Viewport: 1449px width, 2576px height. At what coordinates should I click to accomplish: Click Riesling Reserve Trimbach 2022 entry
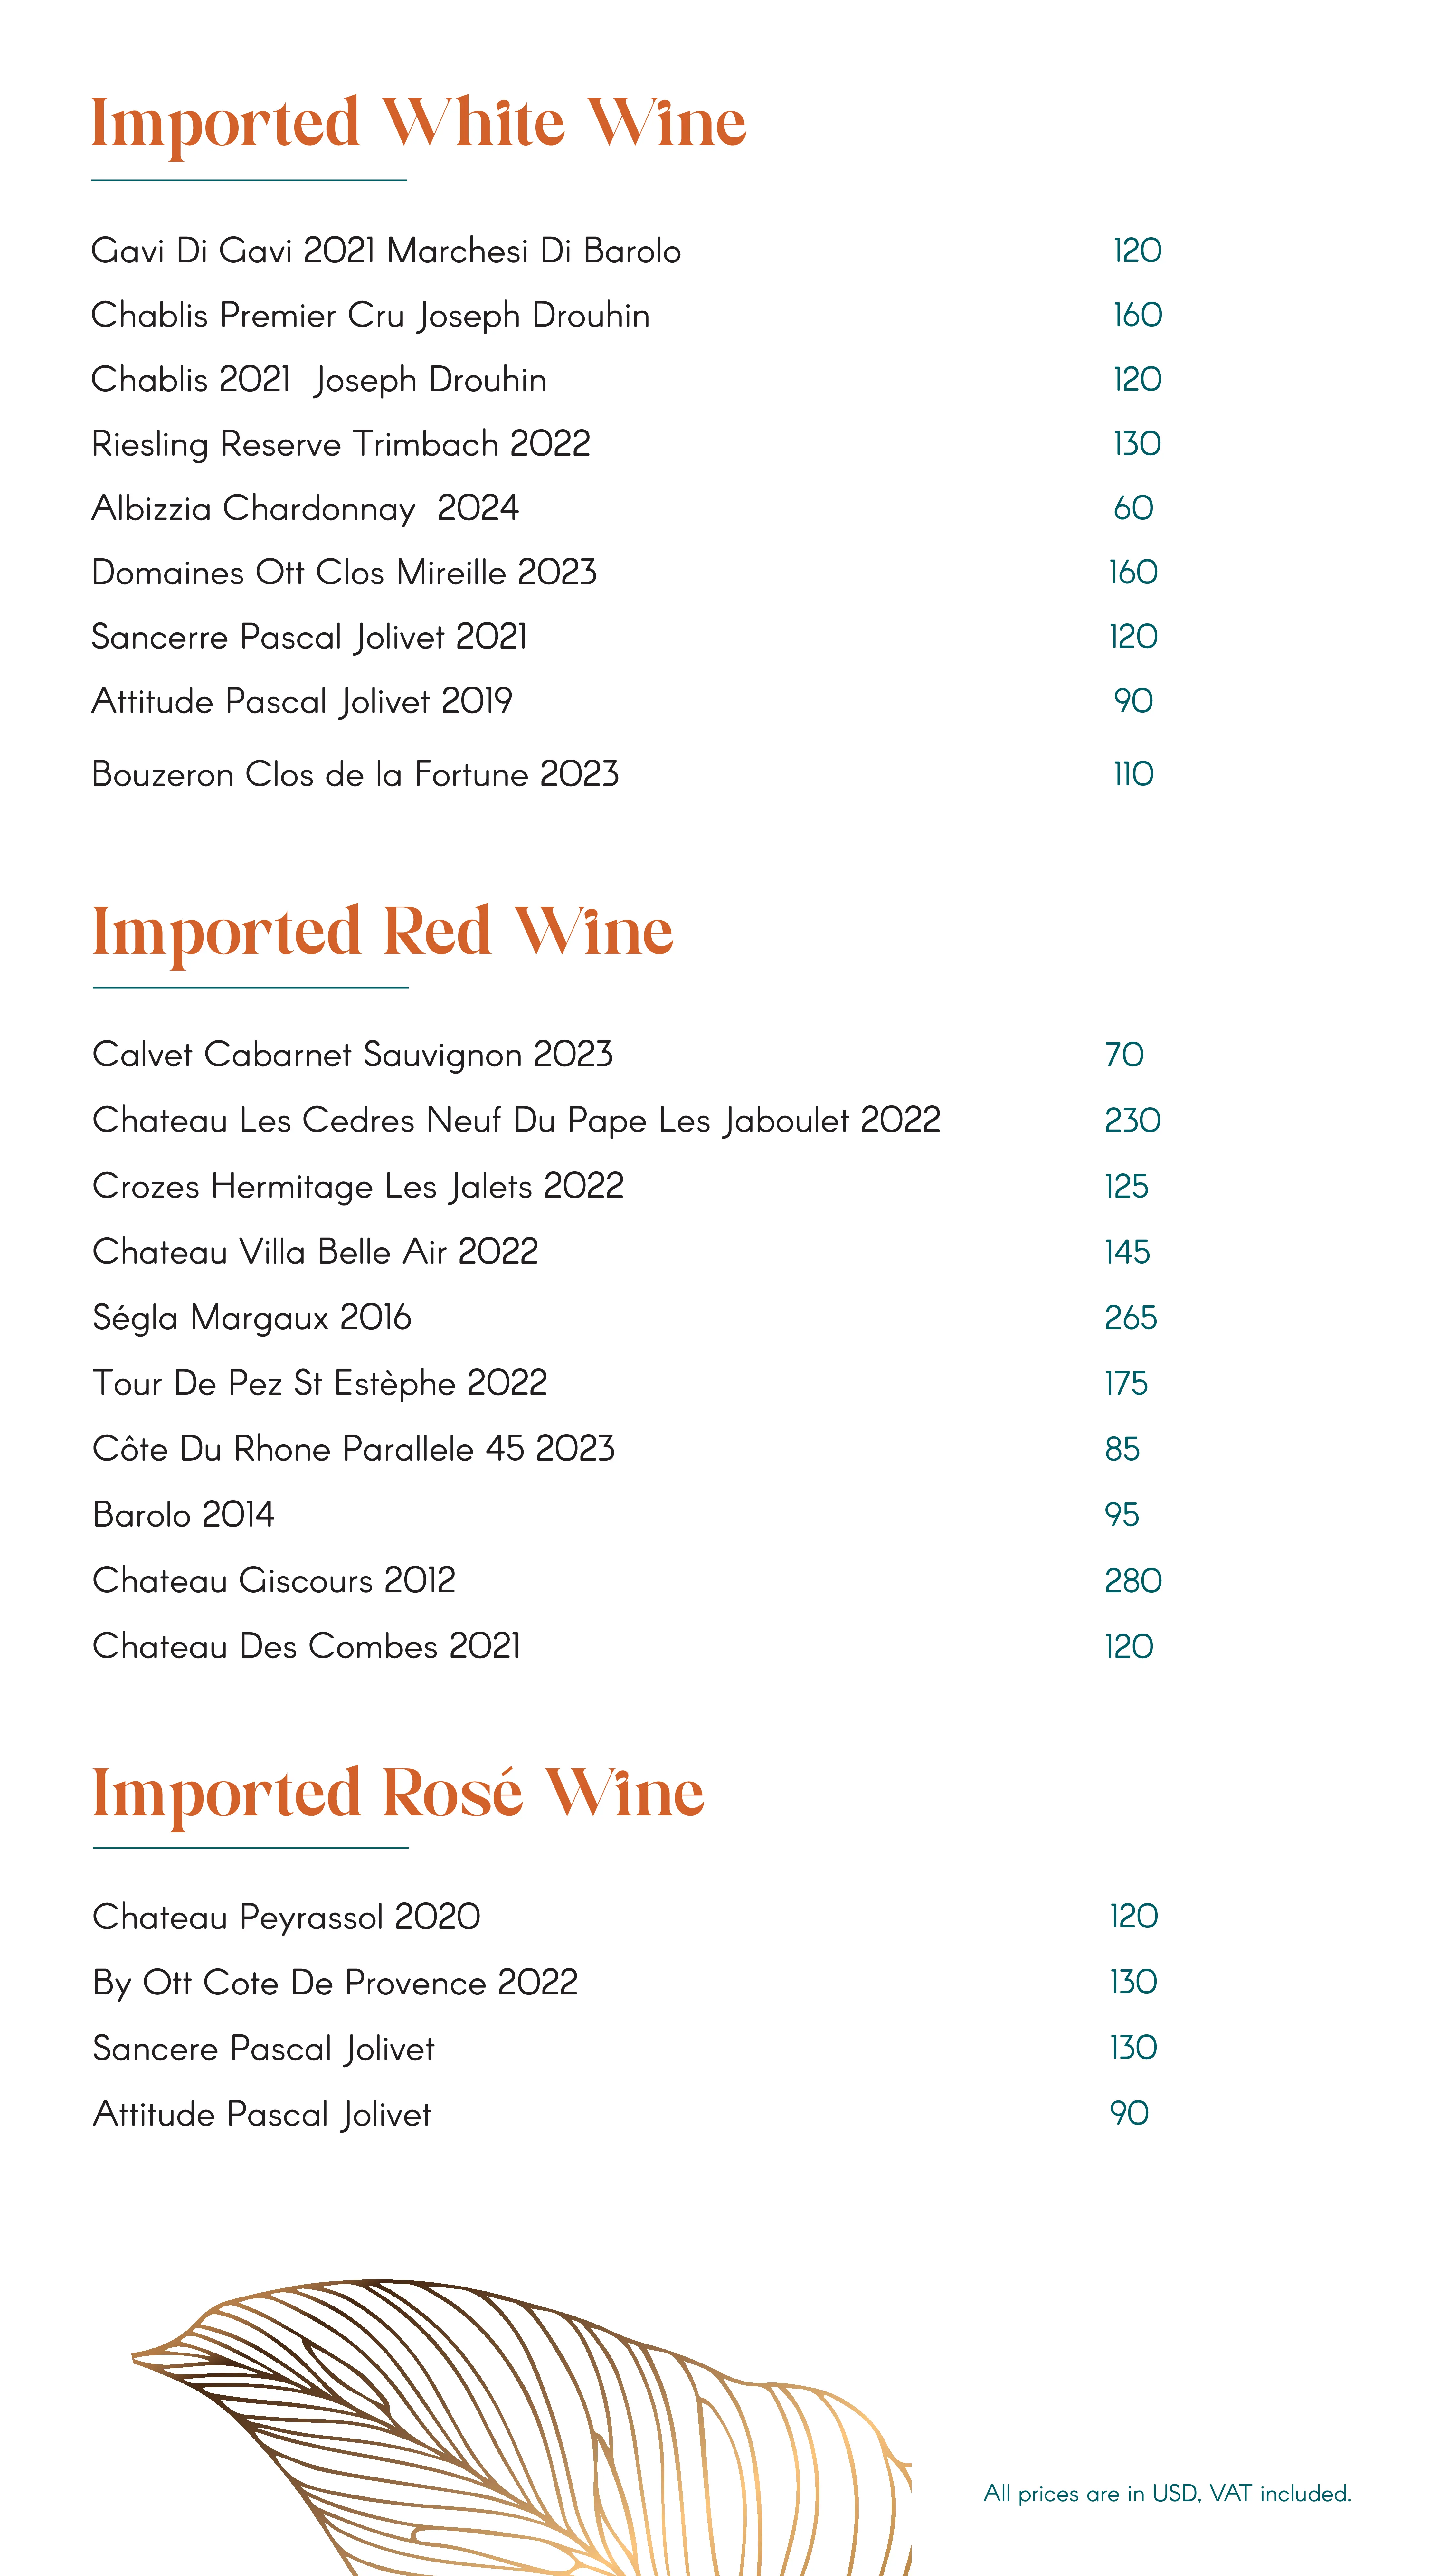pyautogui.click(x=340, y=444)
